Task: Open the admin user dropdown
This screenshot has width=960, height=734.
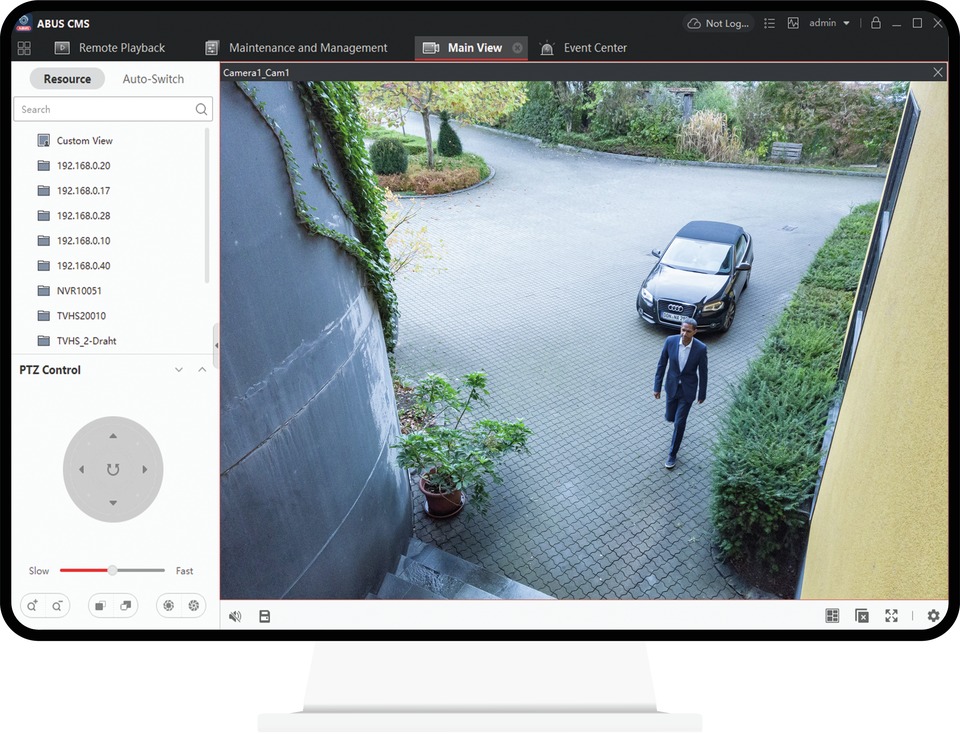Action: coord(829,23)
